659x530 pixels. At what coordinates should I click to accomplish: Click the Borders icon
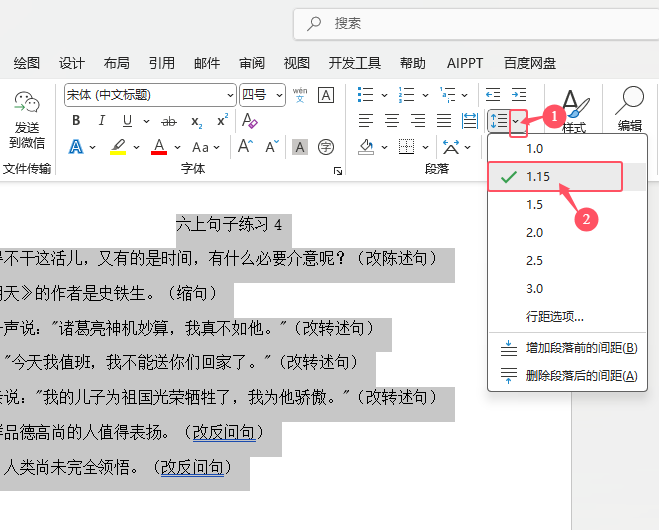[x=406, y=147]
